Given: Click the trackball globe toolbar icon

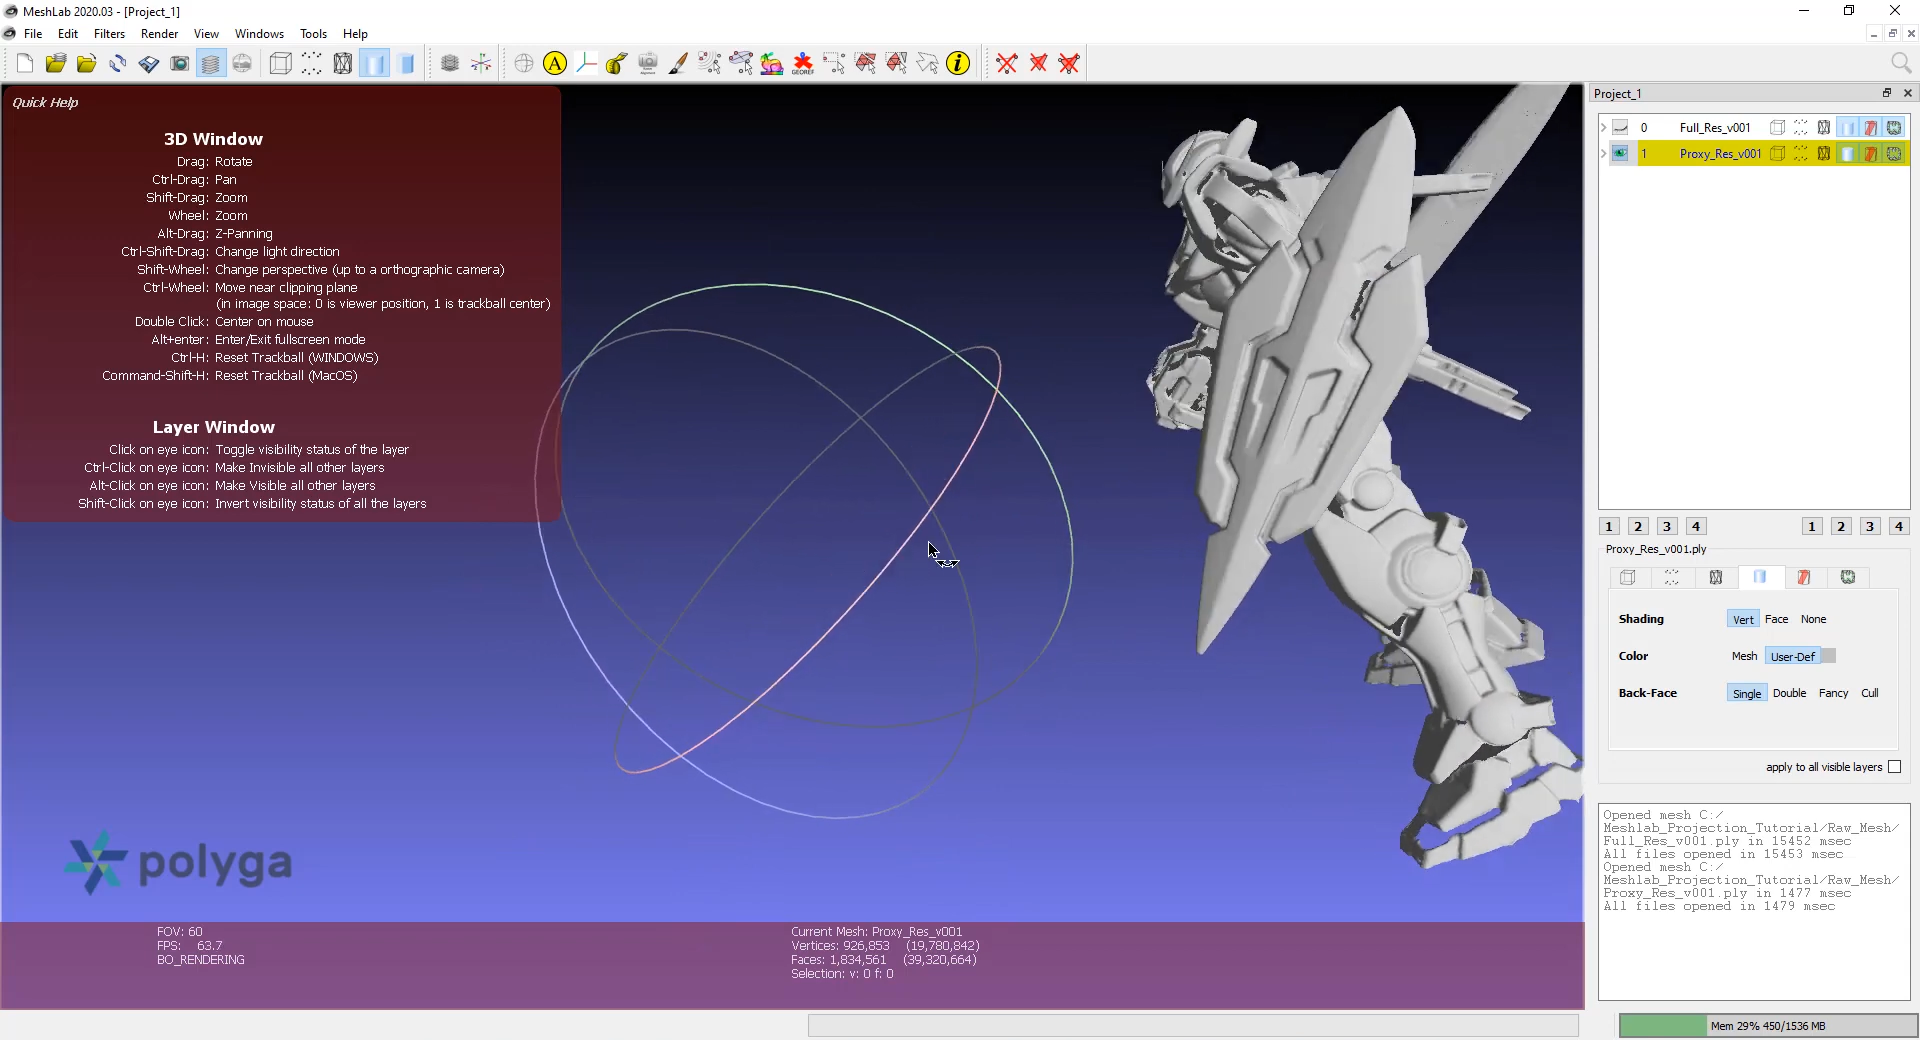Looking at the screenshot, I should coord(524,64).
